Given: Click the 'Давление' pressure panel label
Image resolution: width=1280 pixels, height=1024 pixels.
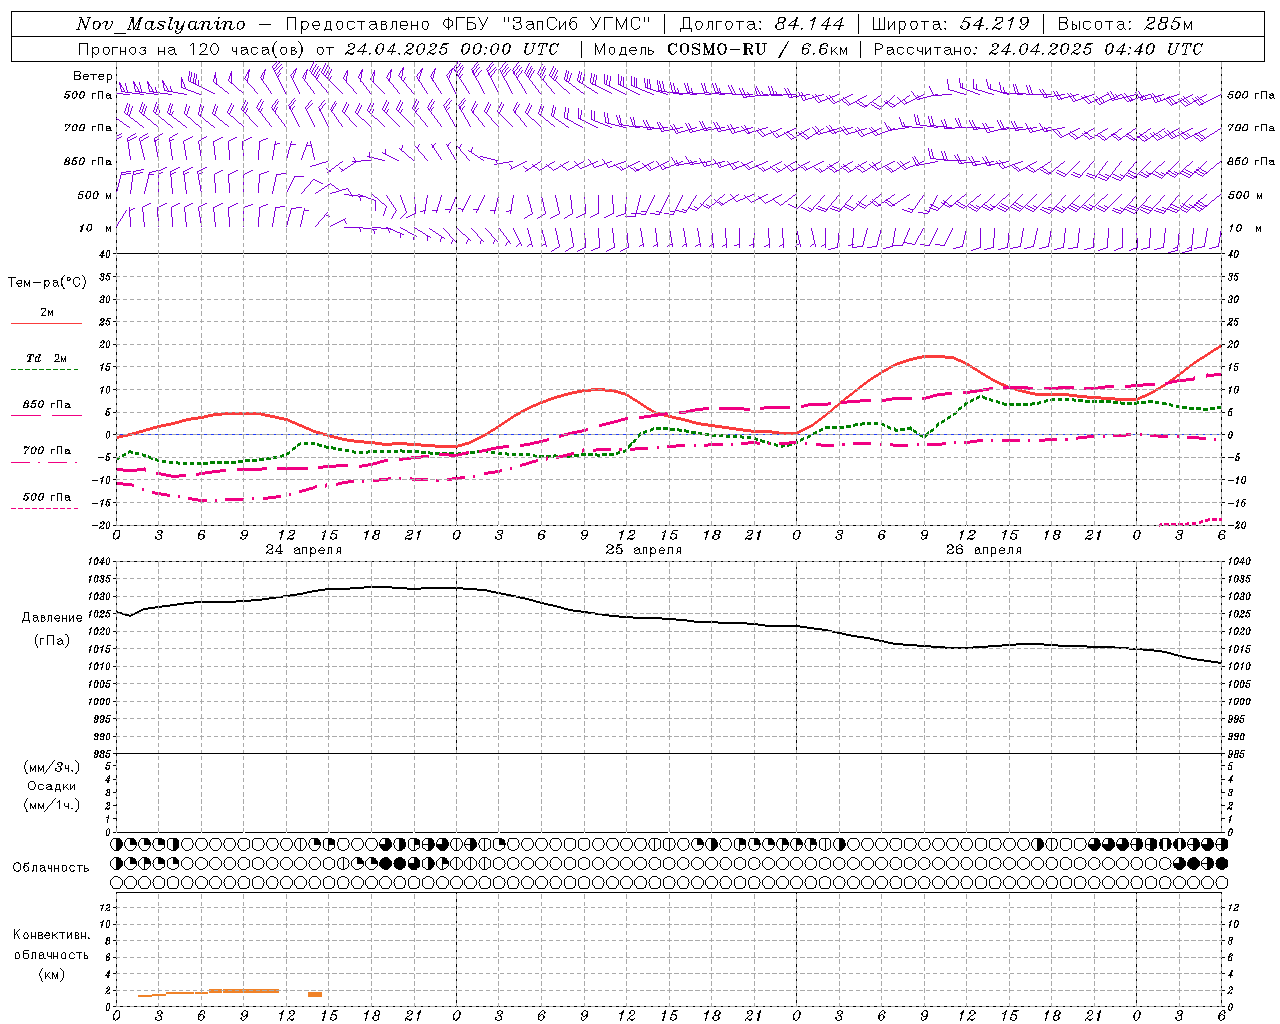Looking at the screenshot, I should click(x=52, y=618).
